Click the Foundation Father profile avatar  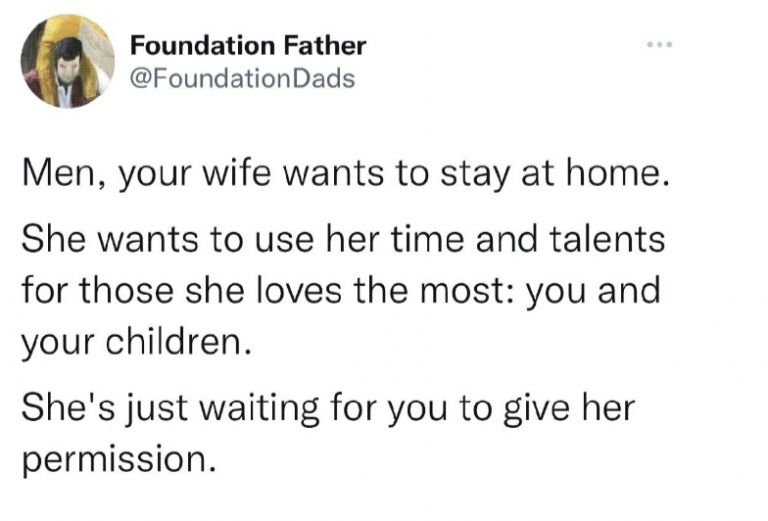[x=68, y=61]
